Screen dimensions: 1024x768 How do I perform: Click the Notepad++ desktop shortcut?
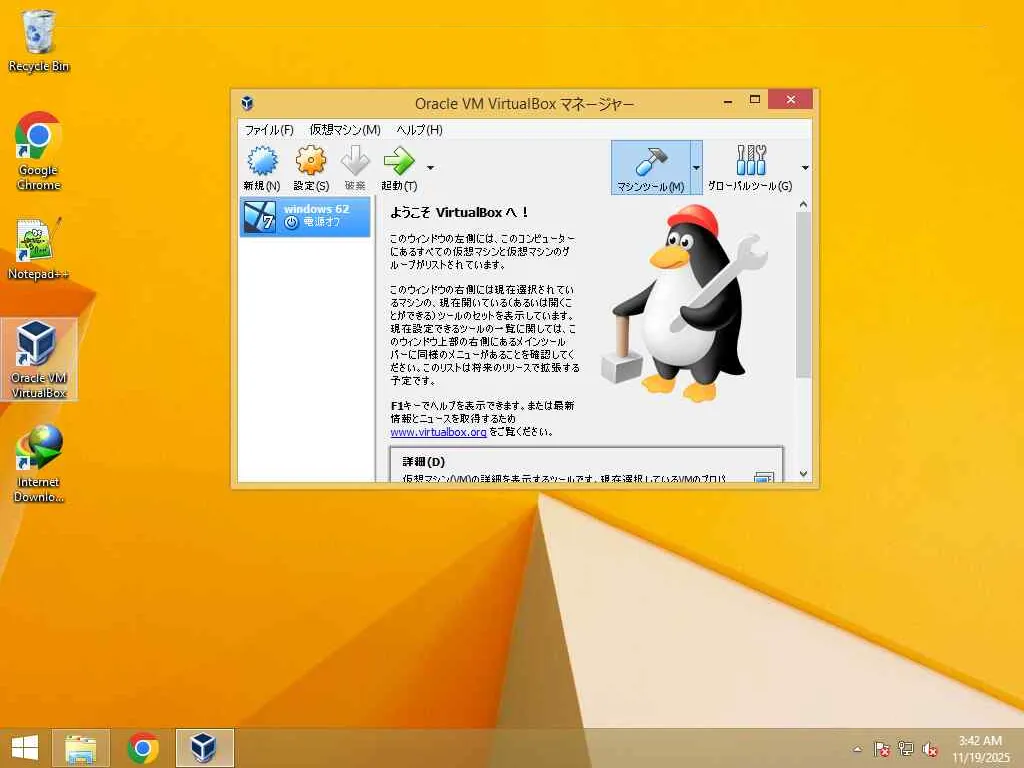tap(39, 249)
